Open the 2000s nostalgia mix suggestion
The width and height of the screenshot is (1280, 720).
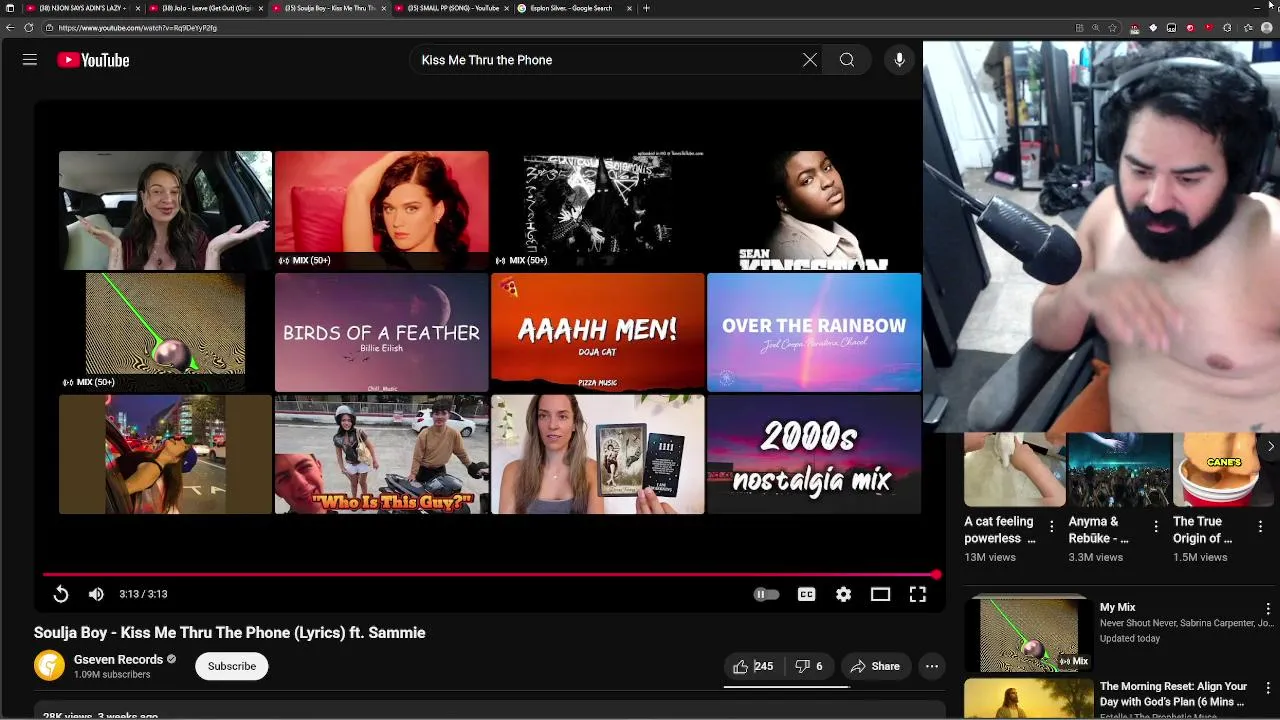tap(813, 454)
